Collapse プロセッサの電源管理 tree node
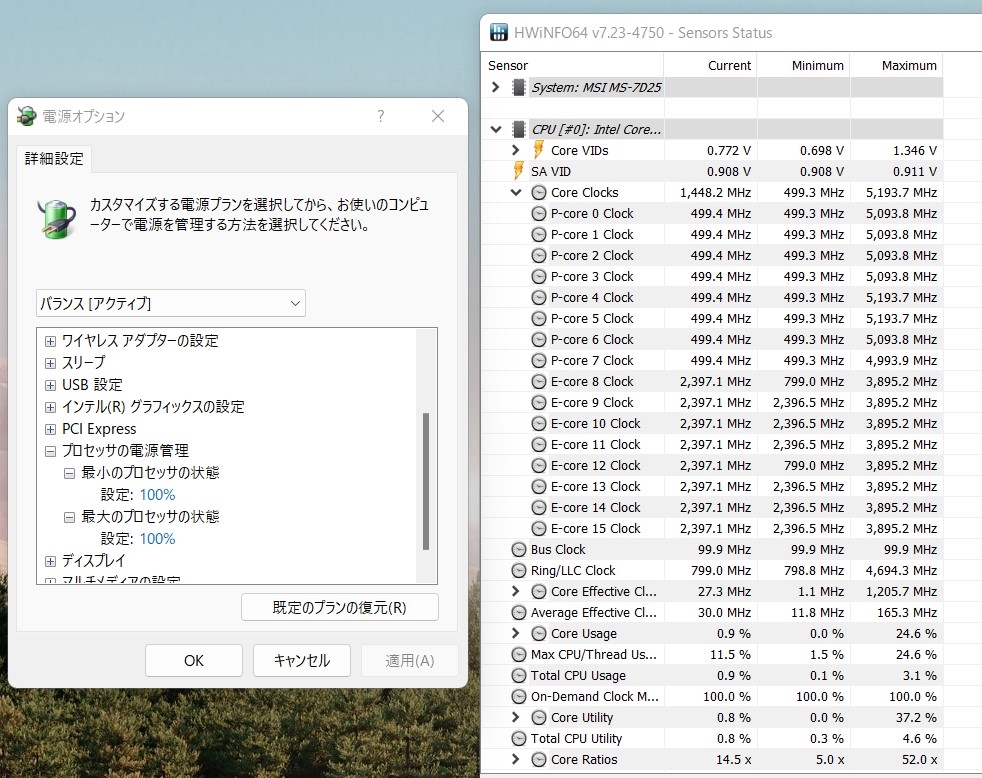The image size is (982, 778). (51, 451)
